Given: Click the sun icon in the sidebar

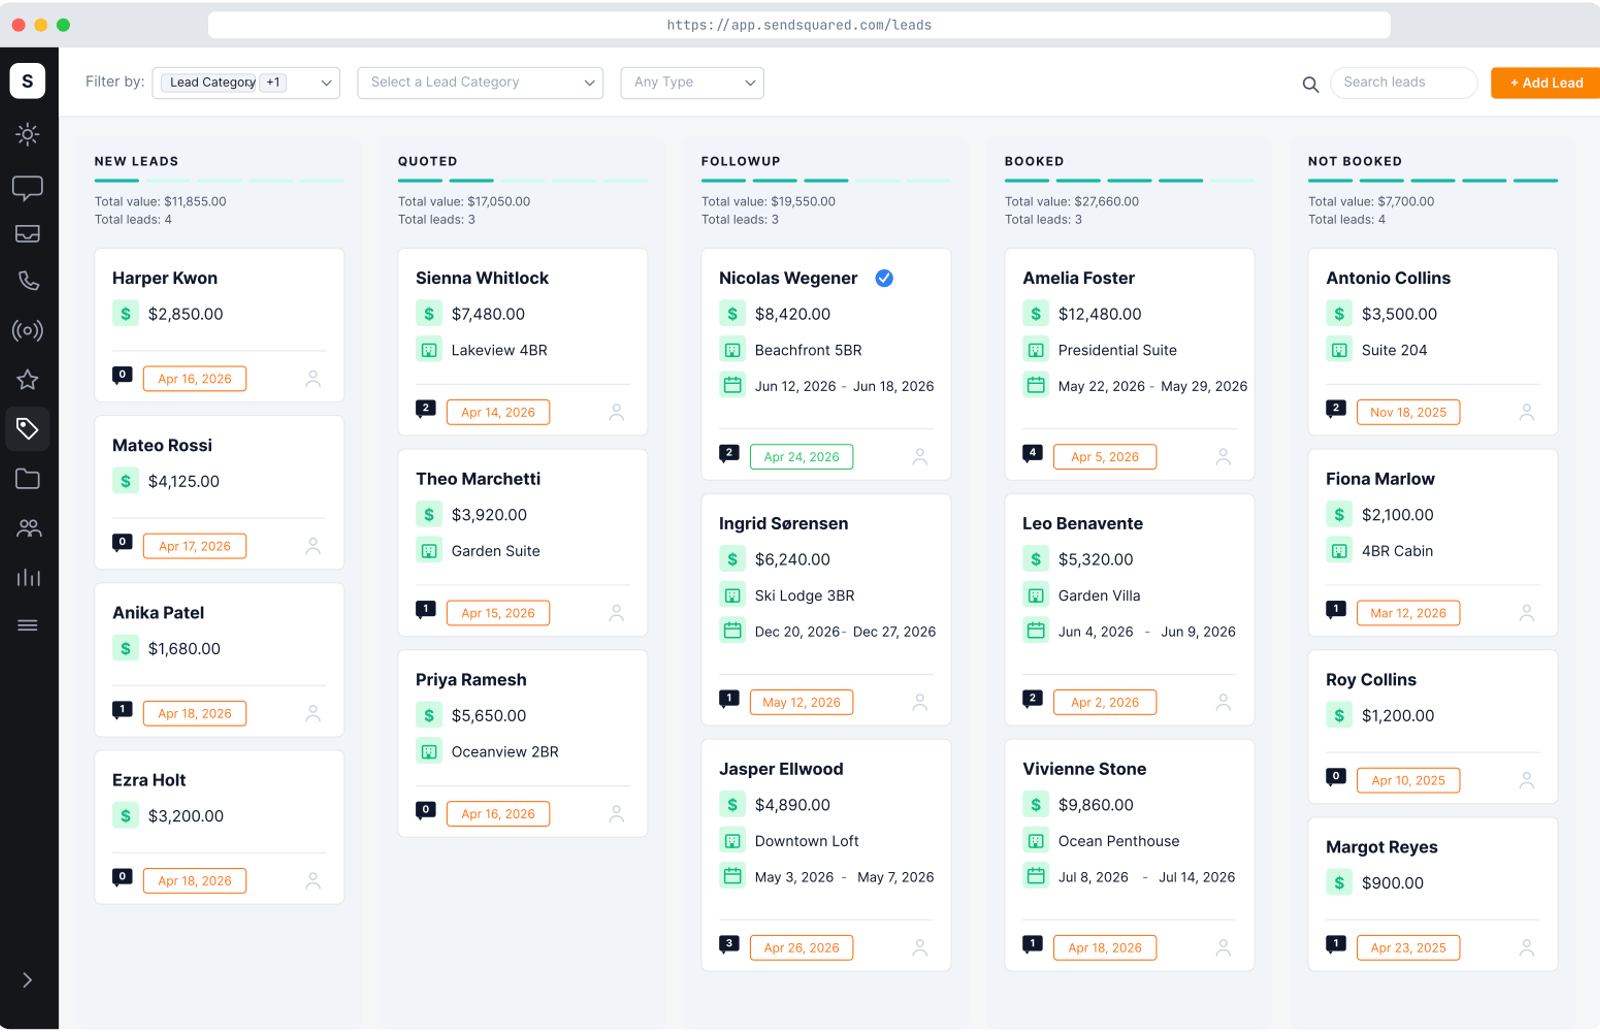Looking at the screenshot, I should click(28, 134).
